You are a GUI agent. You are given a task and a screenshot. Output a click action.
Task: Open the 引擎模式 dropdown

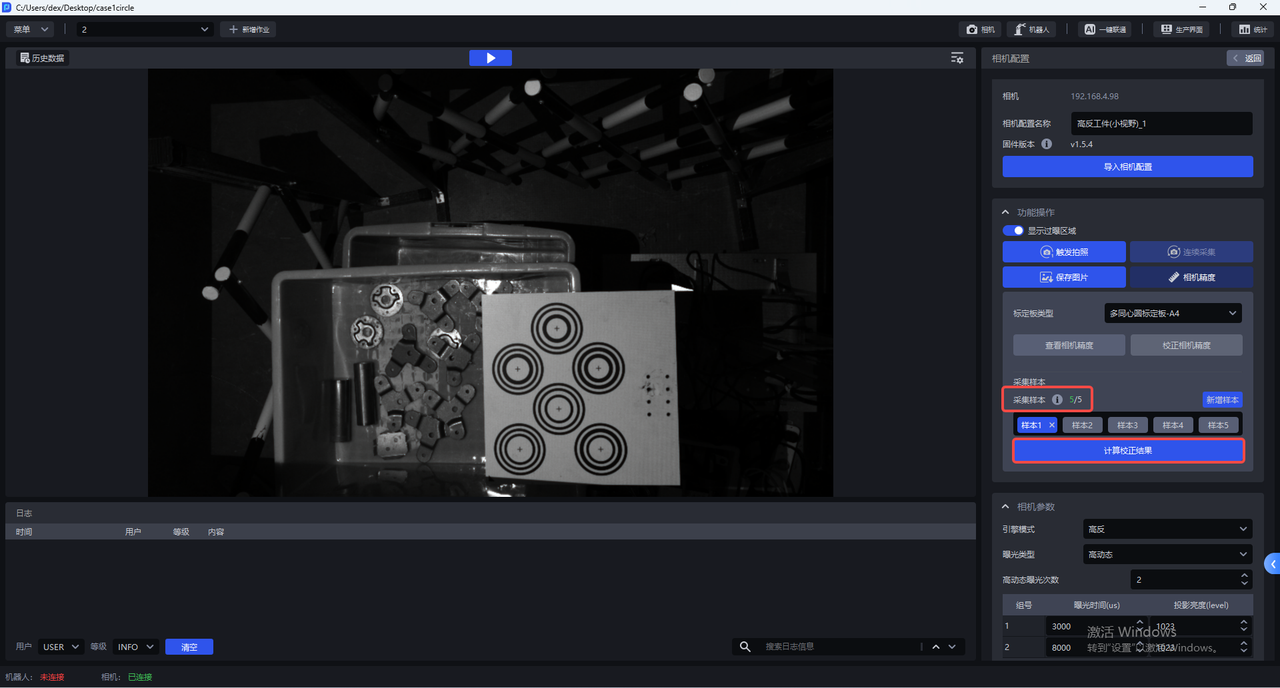[x=1167, y=529]
